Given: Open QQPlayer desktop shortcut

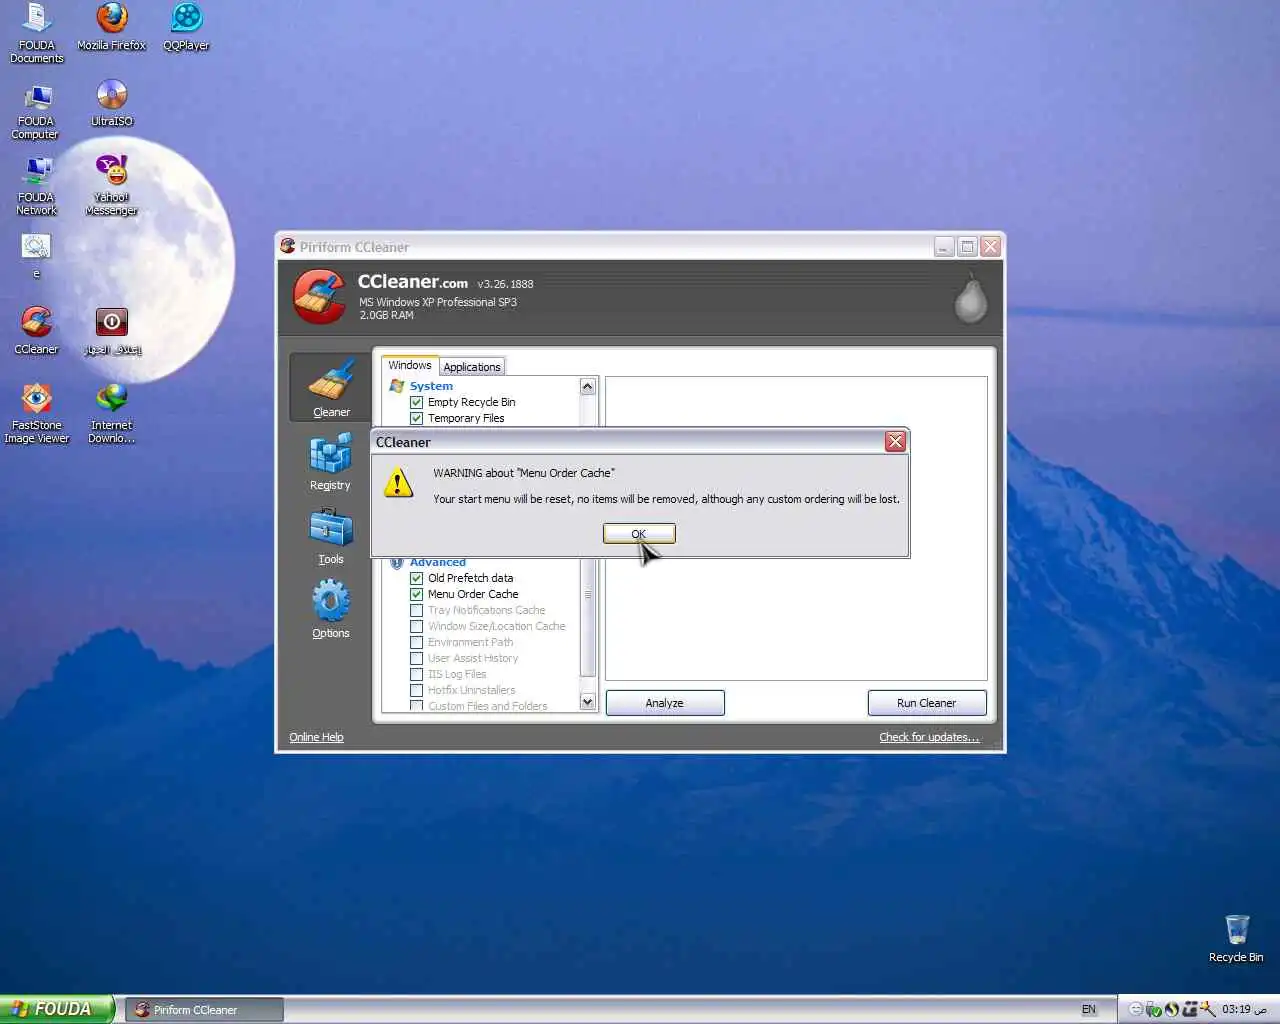Looking at the screenshot, I should tap(186, 27).
